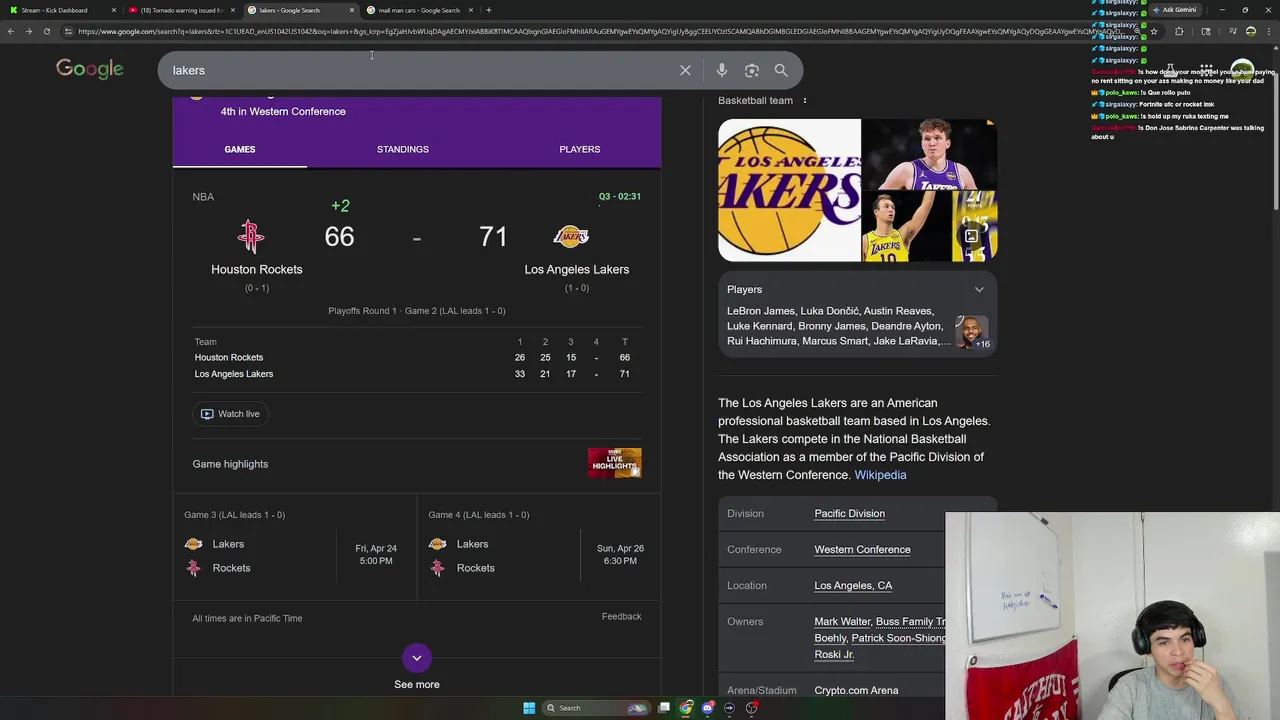The width and height of the screenshot is (1280, 720).
Task: Expand the Players dropdown chevron
Action: [x=979, y=289]
